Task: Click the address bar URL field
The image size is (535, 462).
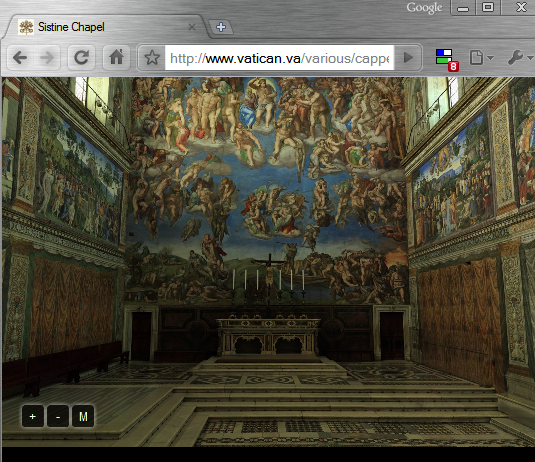Action: 279,58
